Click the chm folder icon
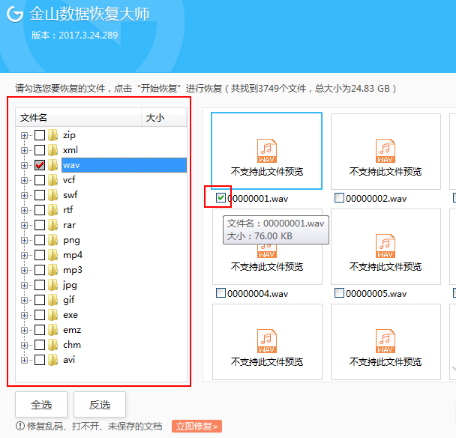 tap(53, 345)
